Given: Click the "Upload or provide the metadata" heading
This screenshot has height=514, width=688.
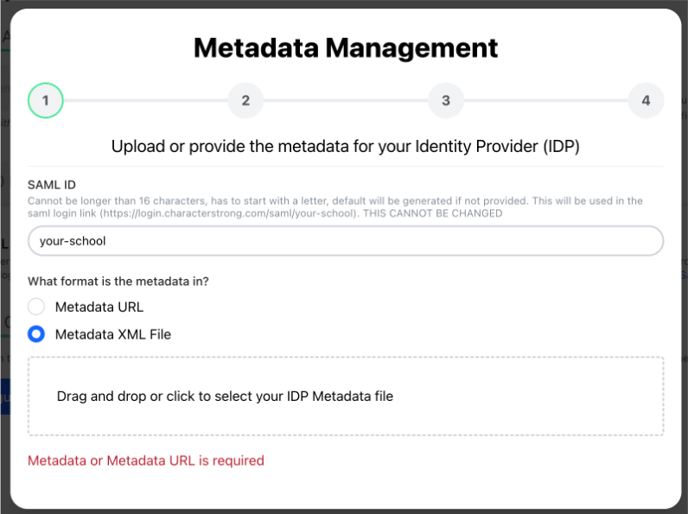Looking at the screenshot, I should (345, 146).
